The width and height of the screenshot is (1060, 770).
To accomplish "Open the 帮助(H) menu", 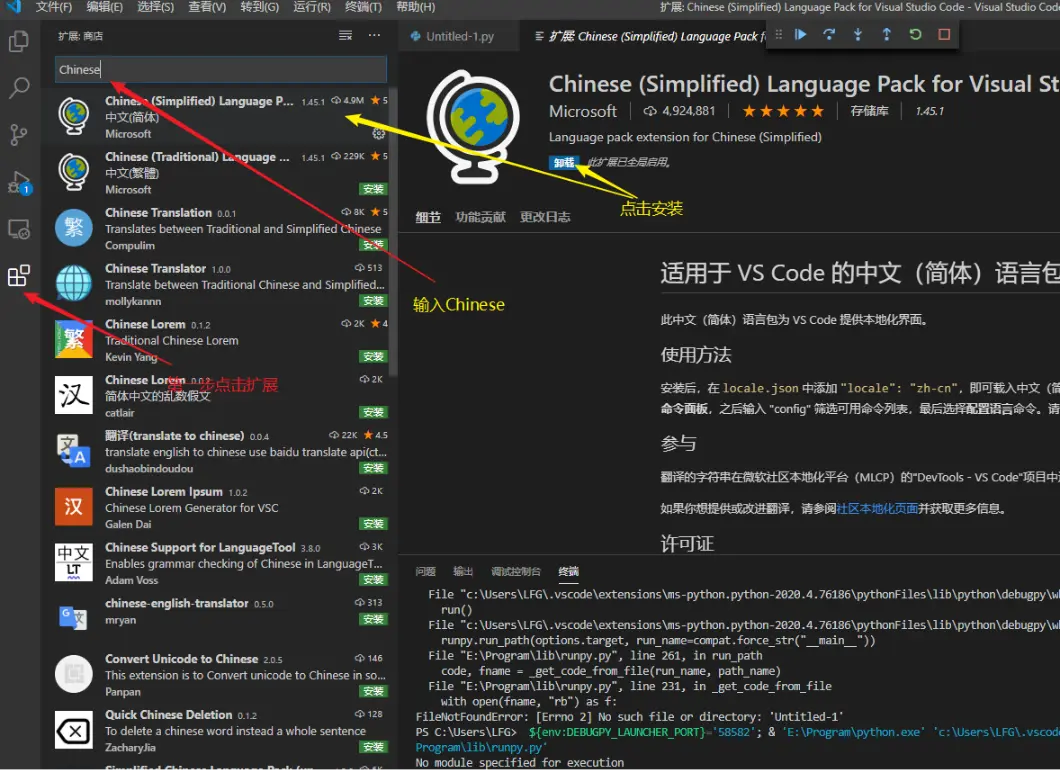I will 415,7.
